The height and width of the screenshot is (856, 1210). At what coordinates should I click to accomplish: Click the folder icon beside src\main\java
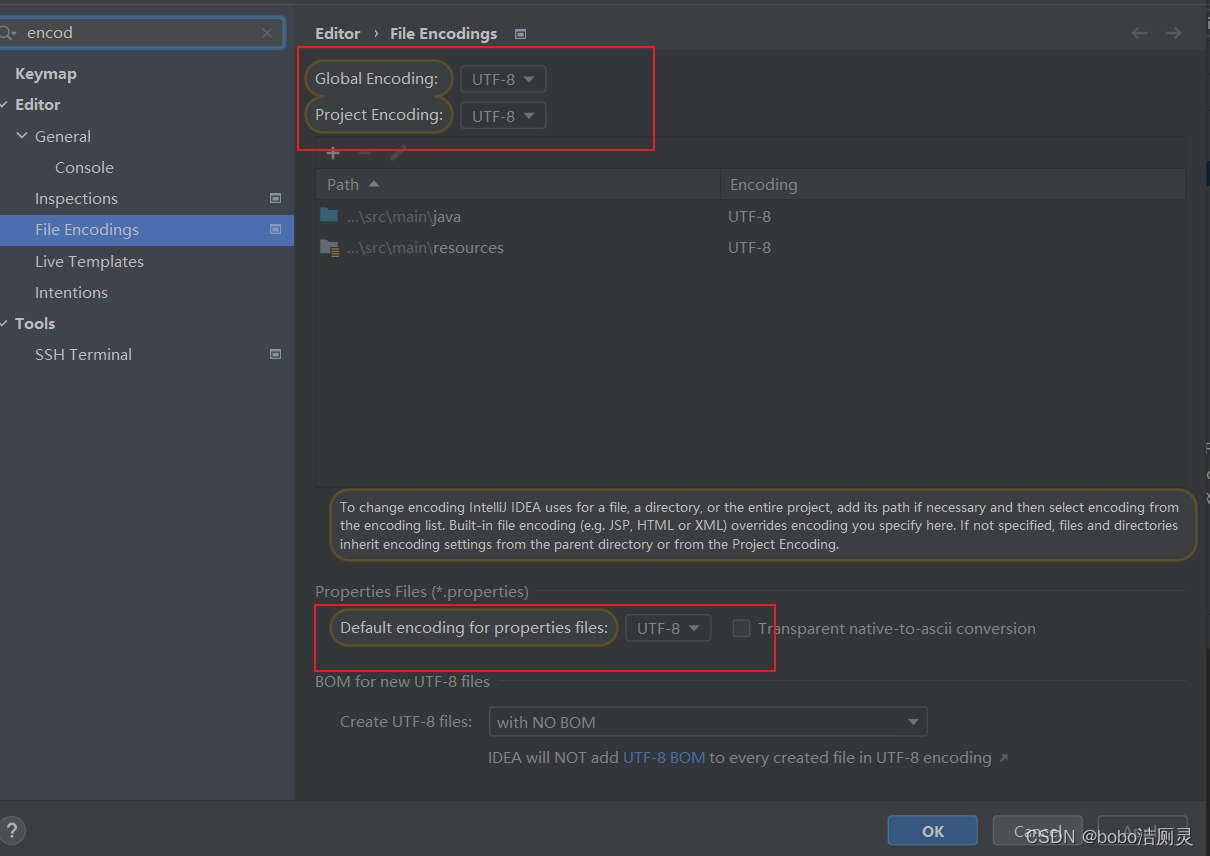click(330, 215)
